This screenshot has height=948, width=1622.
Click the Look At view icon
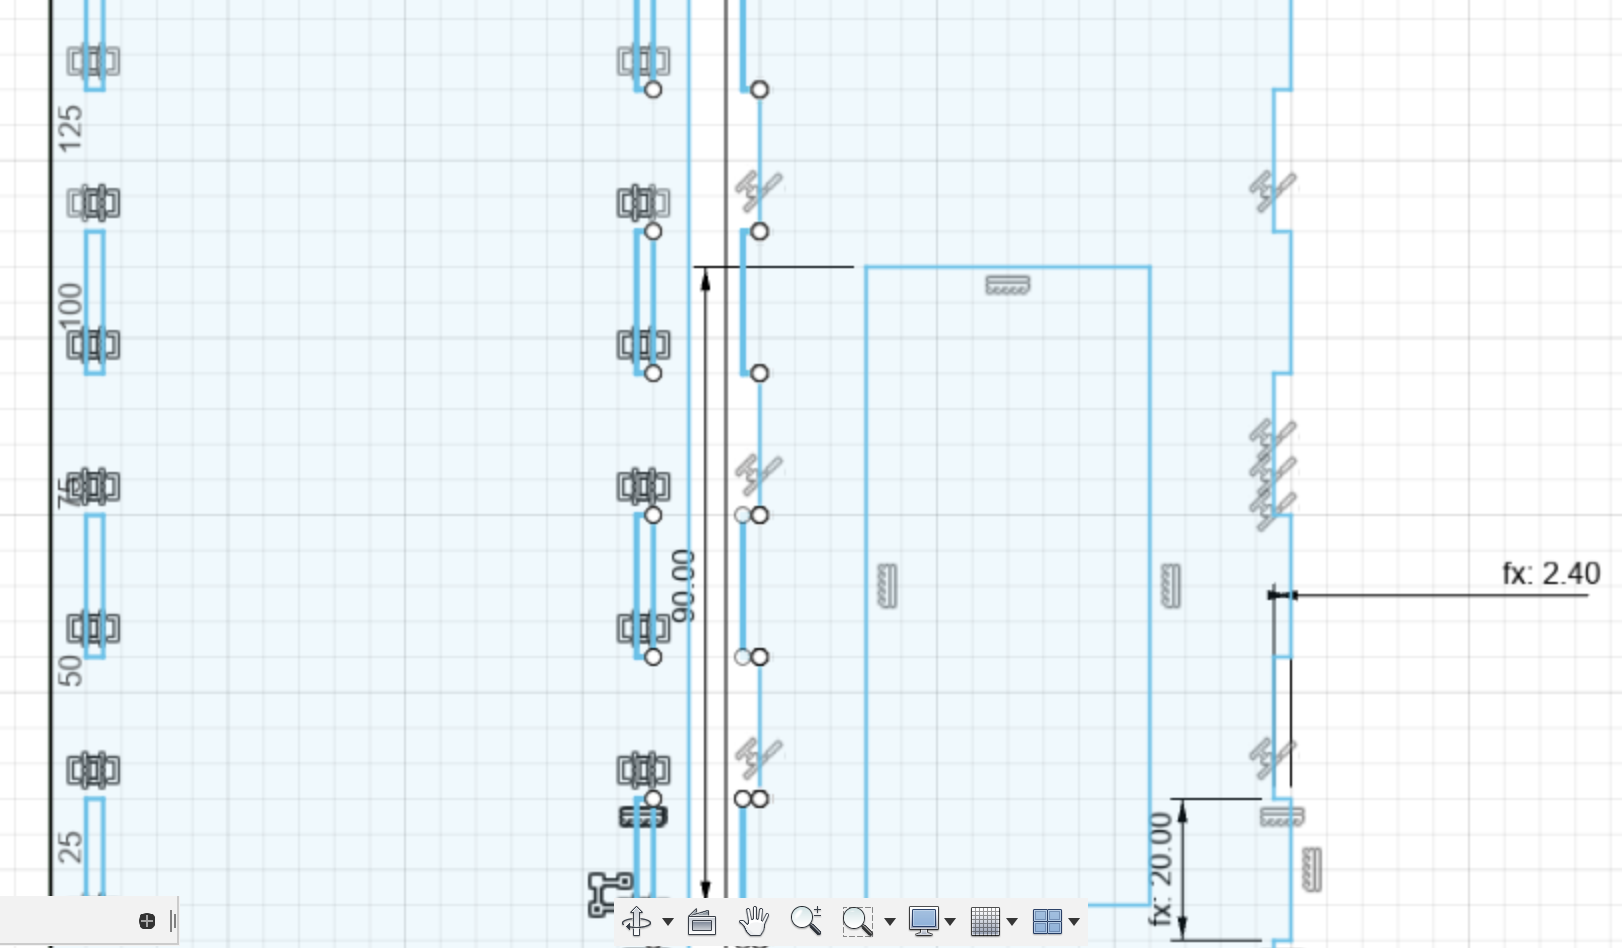(x=702, y=921)
